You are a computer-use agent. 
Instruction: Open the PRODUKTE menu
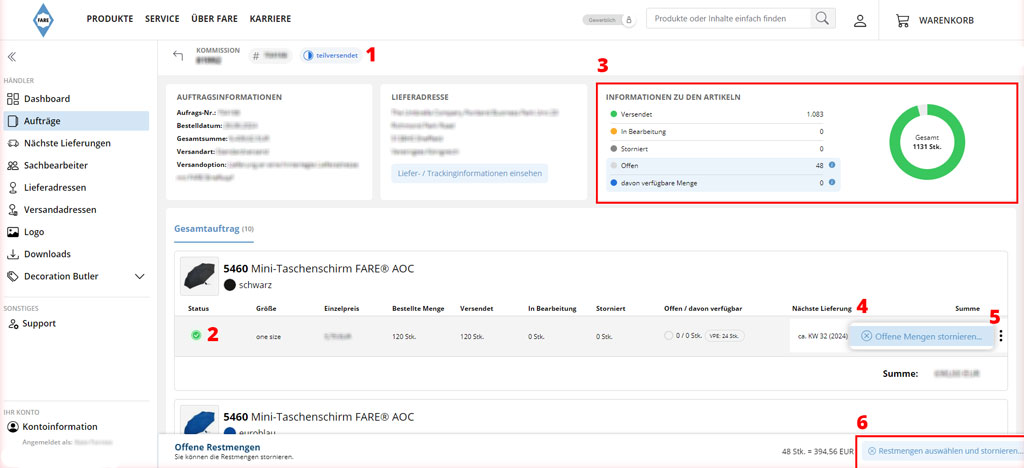pos(110,19)
